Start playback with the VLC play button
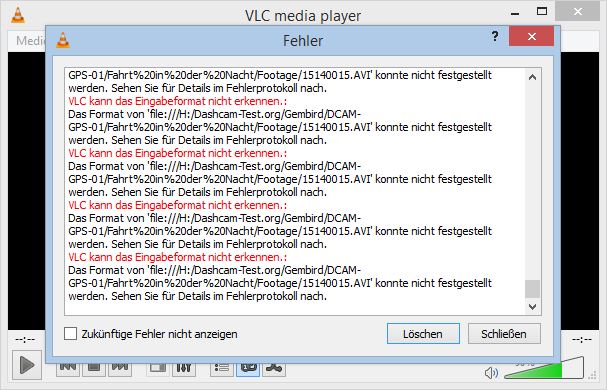 click(27, 365)
